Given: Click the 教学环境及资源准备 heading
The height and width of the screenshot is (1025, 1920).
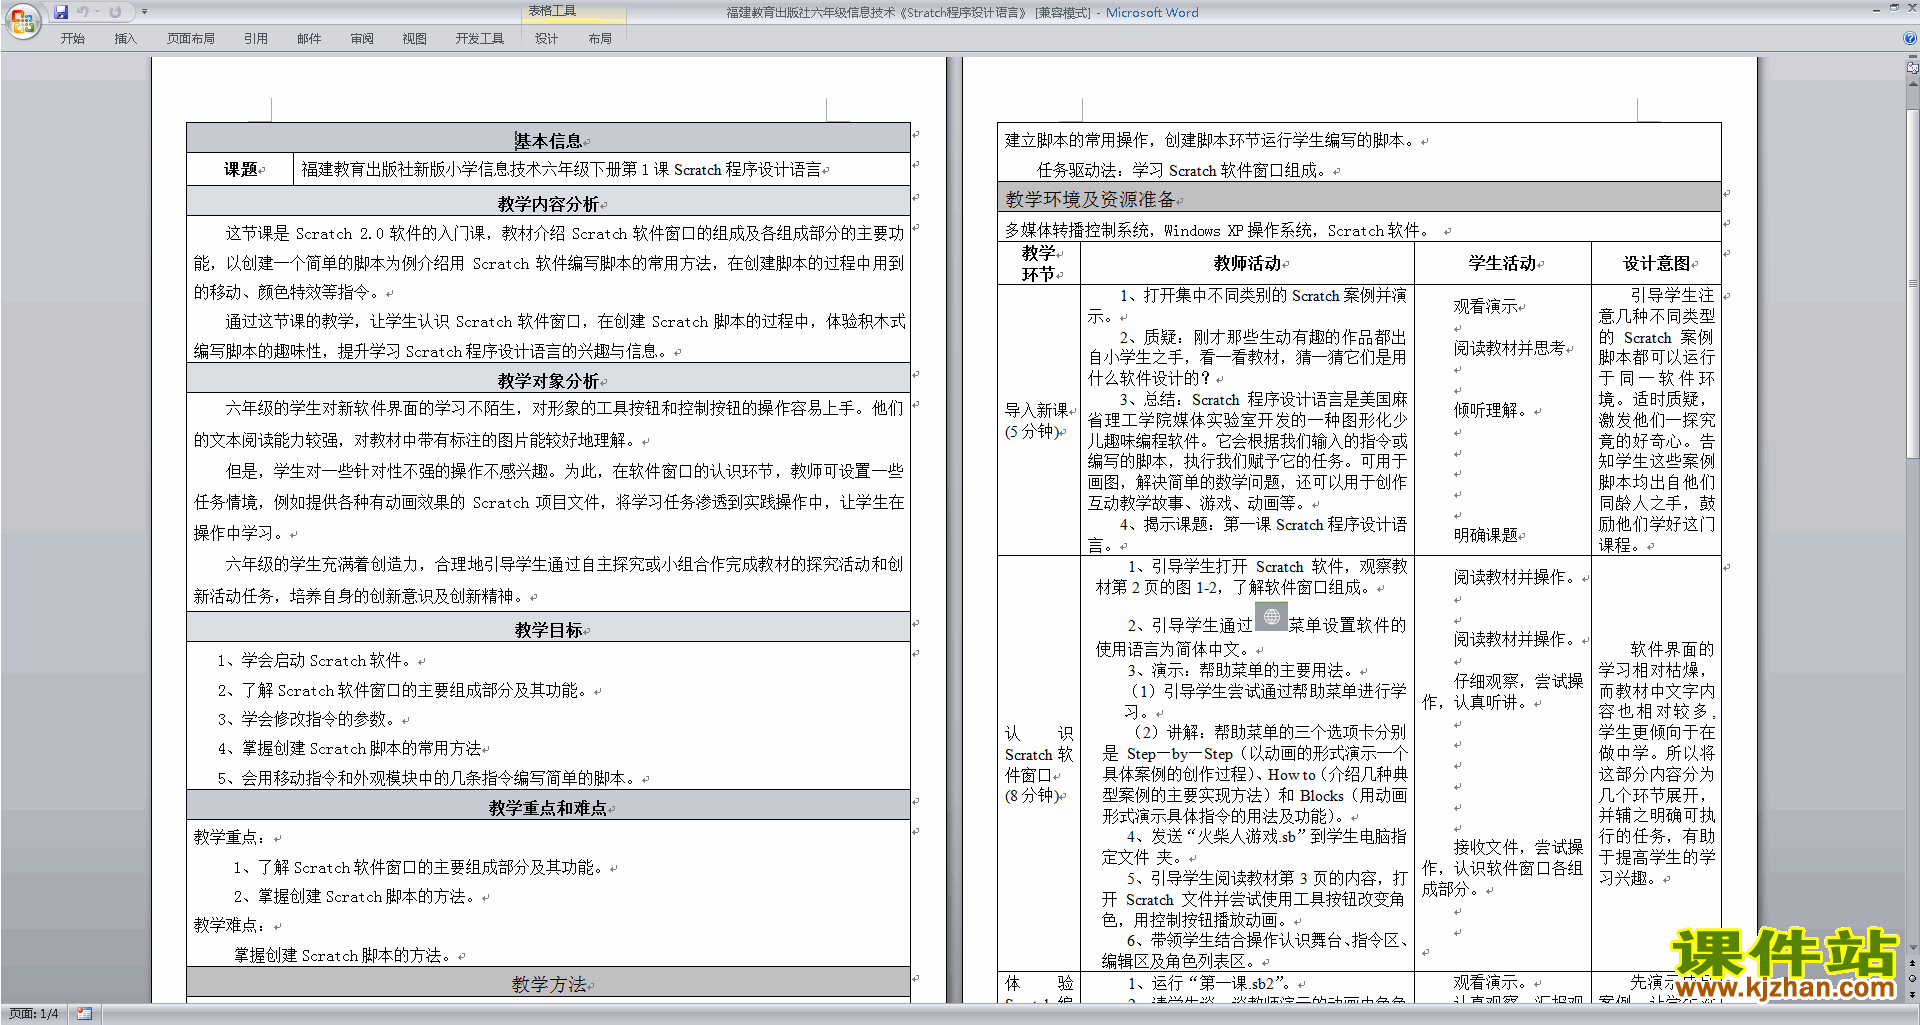Looking at the screenshot, I should (1090, 199).
